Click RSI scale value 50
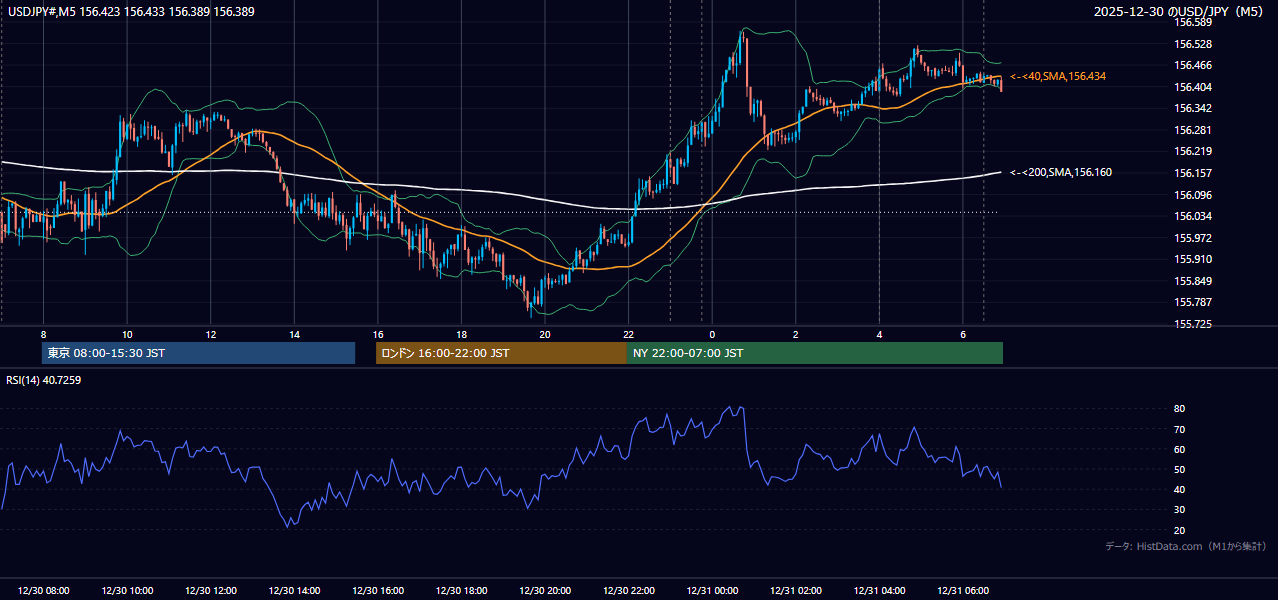Screen dimensions: 1278x600 click(1179, 469)
